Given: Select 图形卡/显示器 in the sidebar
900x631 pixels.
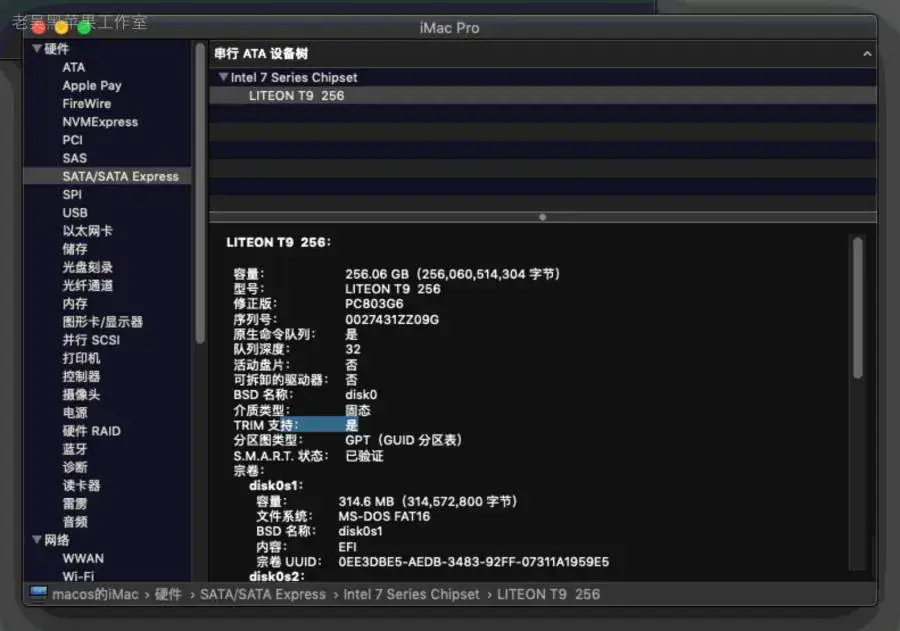Looking at the screenshot, I should pyautogui.click(x=102, y=322).
